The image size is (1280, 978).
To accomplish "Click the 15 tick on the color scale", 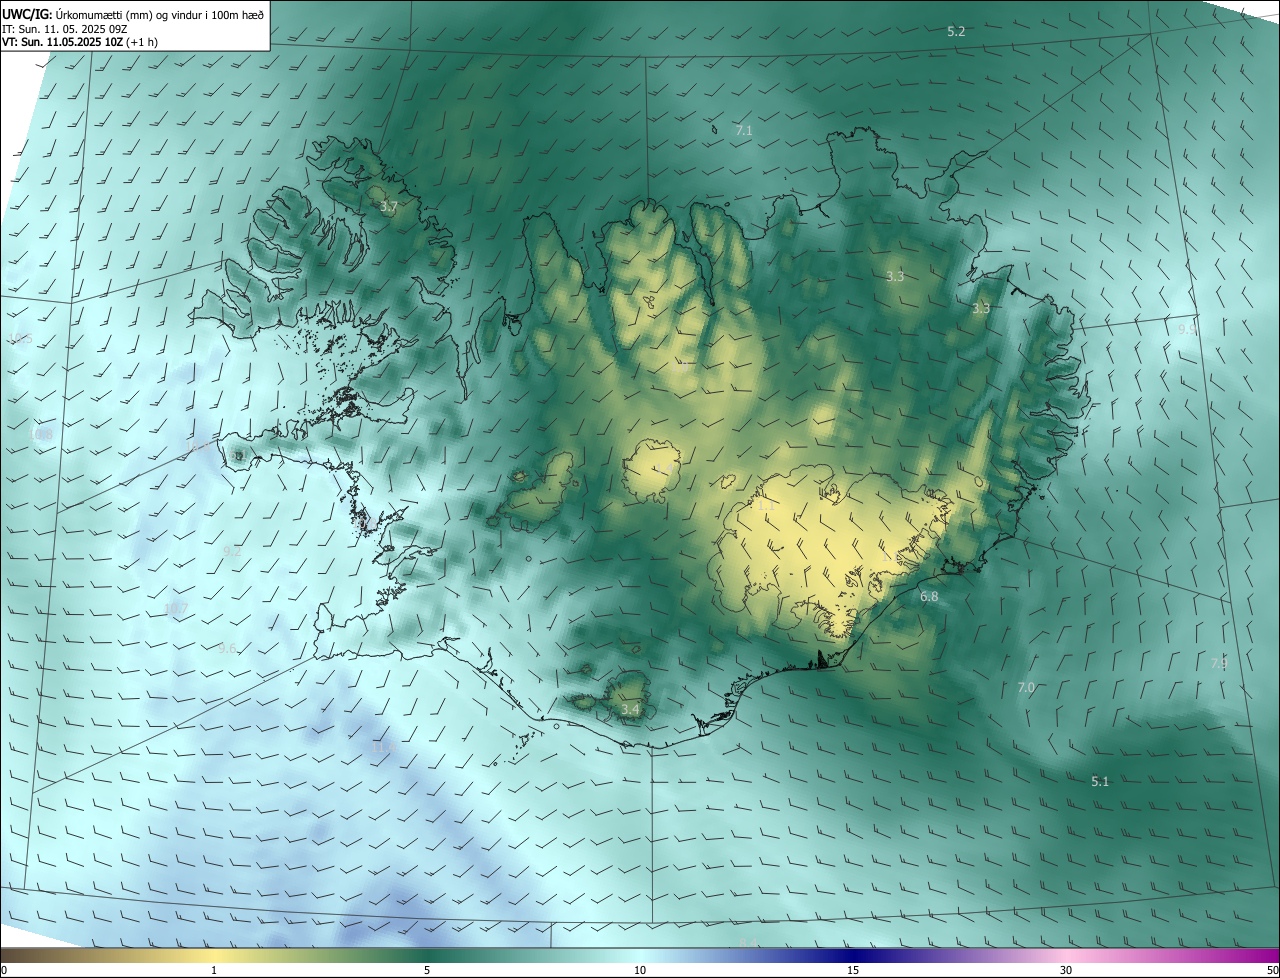I will pyautogui.click(x=853, y=971).
